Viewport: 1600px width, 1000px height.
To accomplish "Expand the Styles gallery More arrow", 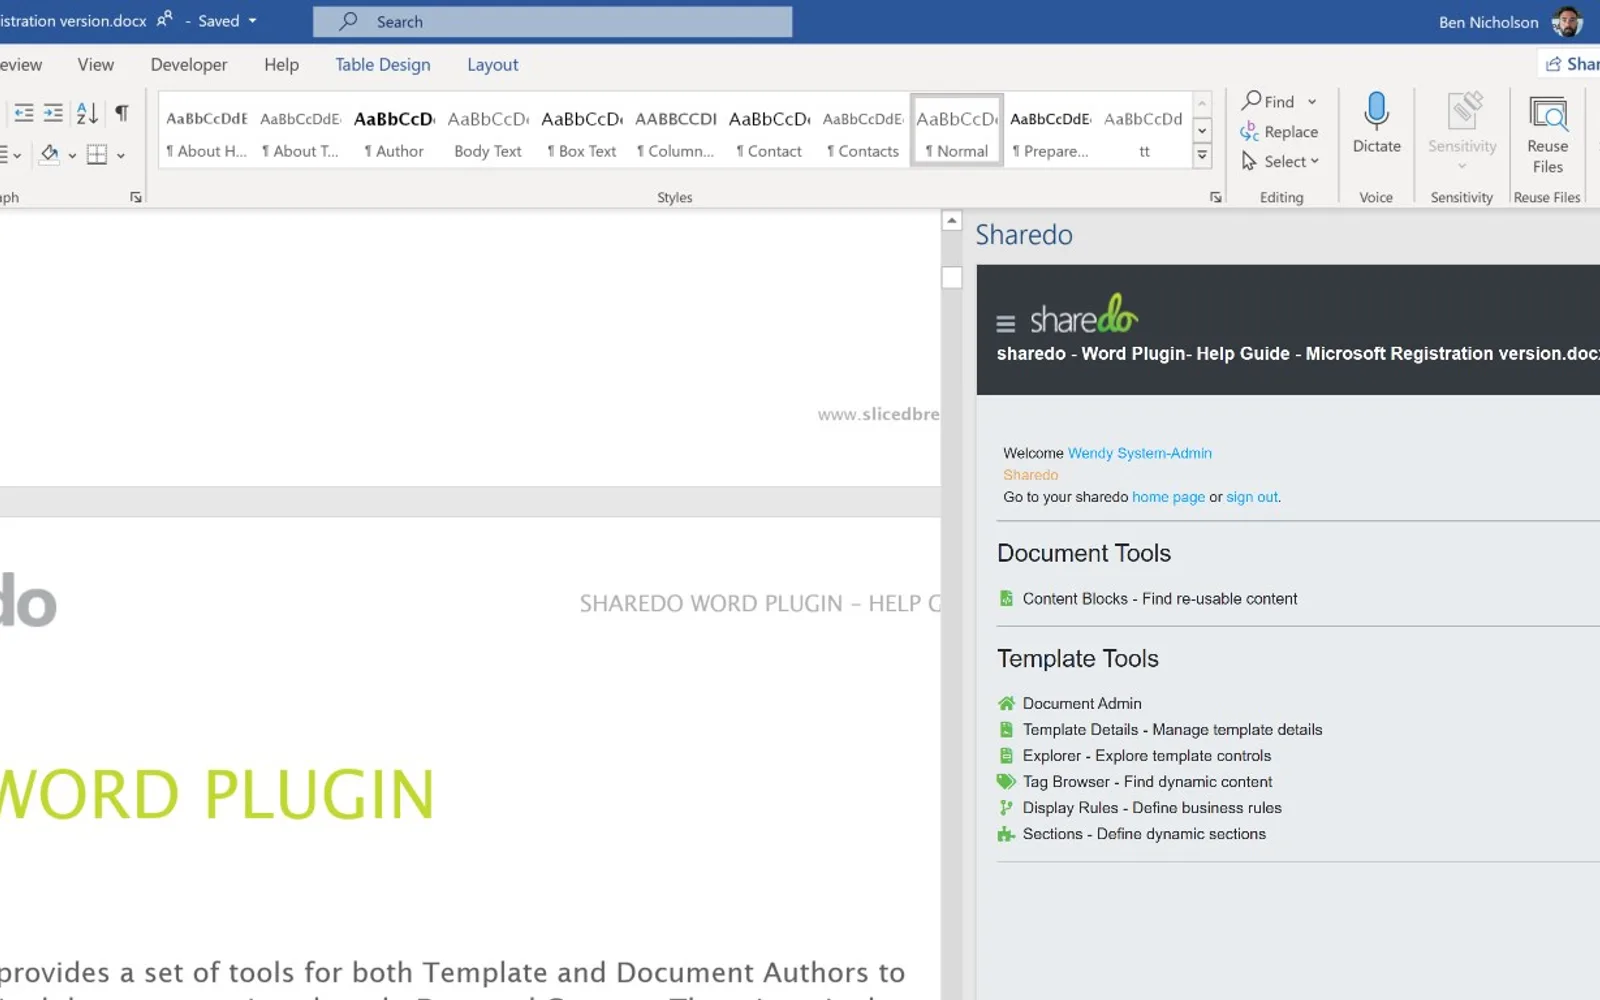I will (x=1203, y=155).
